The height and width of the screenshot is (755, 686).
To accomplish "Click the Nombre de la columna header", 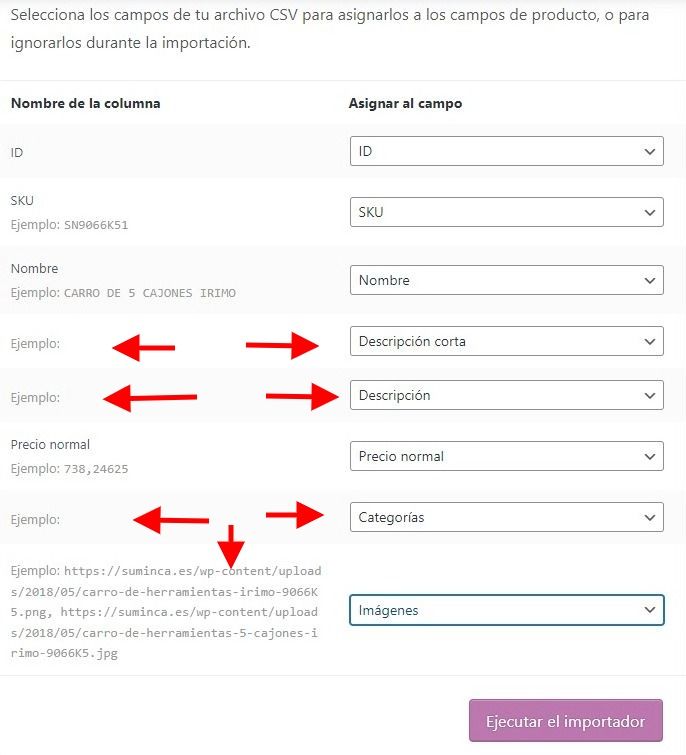I will (86, 104).
